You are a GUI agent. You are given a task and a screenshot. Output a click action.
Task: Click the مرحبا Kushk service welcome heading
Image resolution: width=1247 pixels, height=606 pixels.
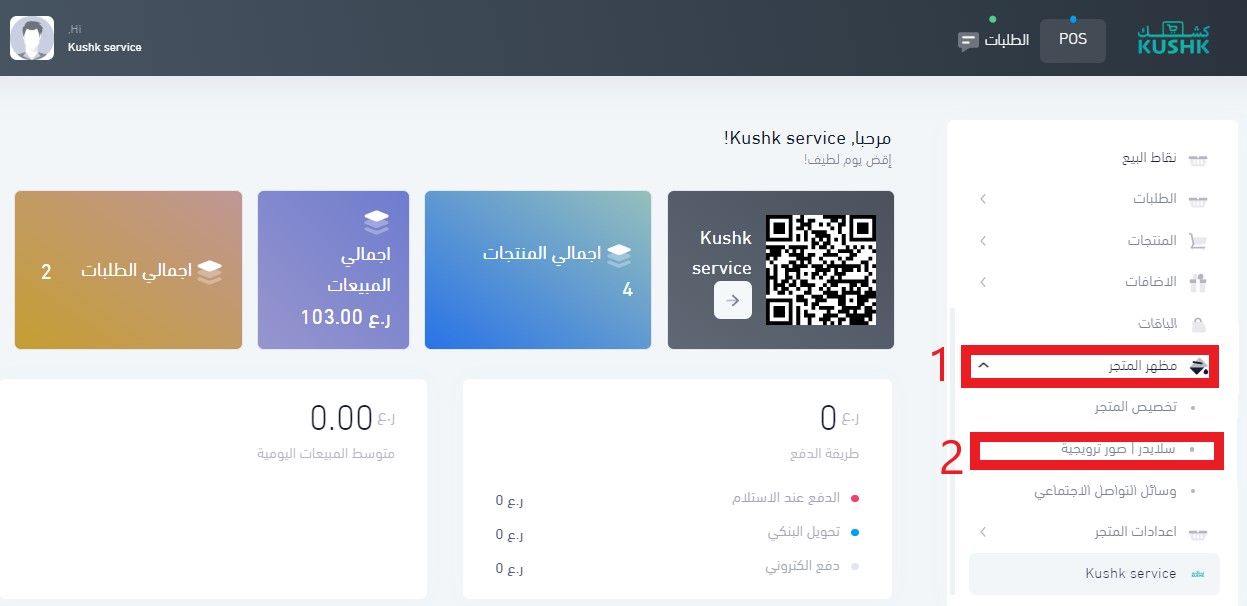808,138
